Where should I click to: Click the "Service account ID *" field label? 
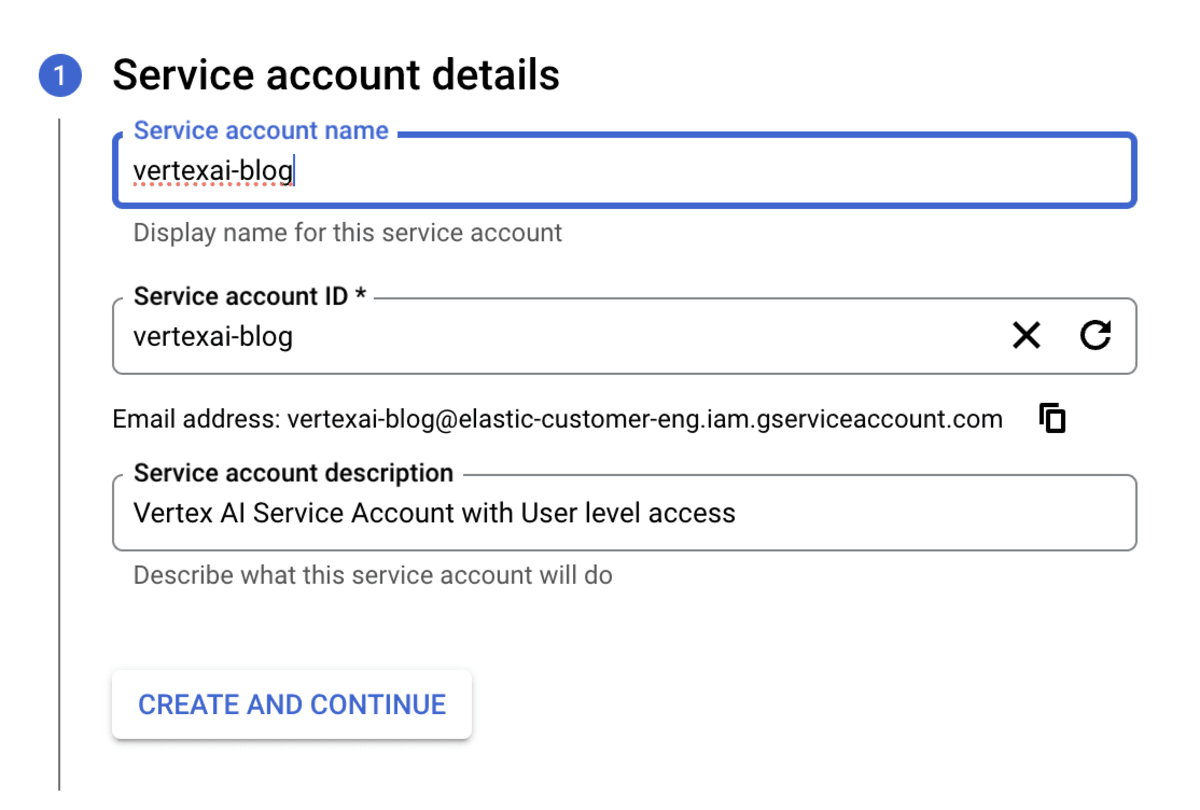tap(250, 297)
